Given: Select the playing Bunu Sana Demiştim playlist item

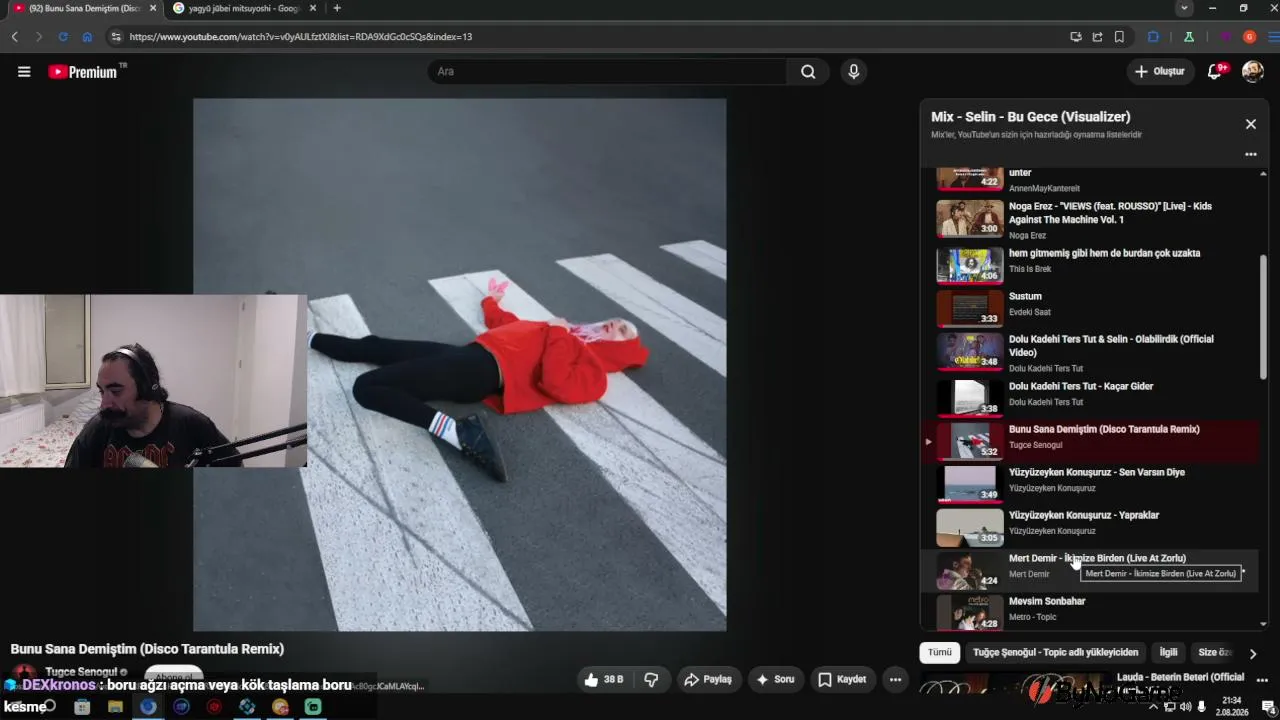Looking at the screenshot, I should click(x=1090, y=441).
